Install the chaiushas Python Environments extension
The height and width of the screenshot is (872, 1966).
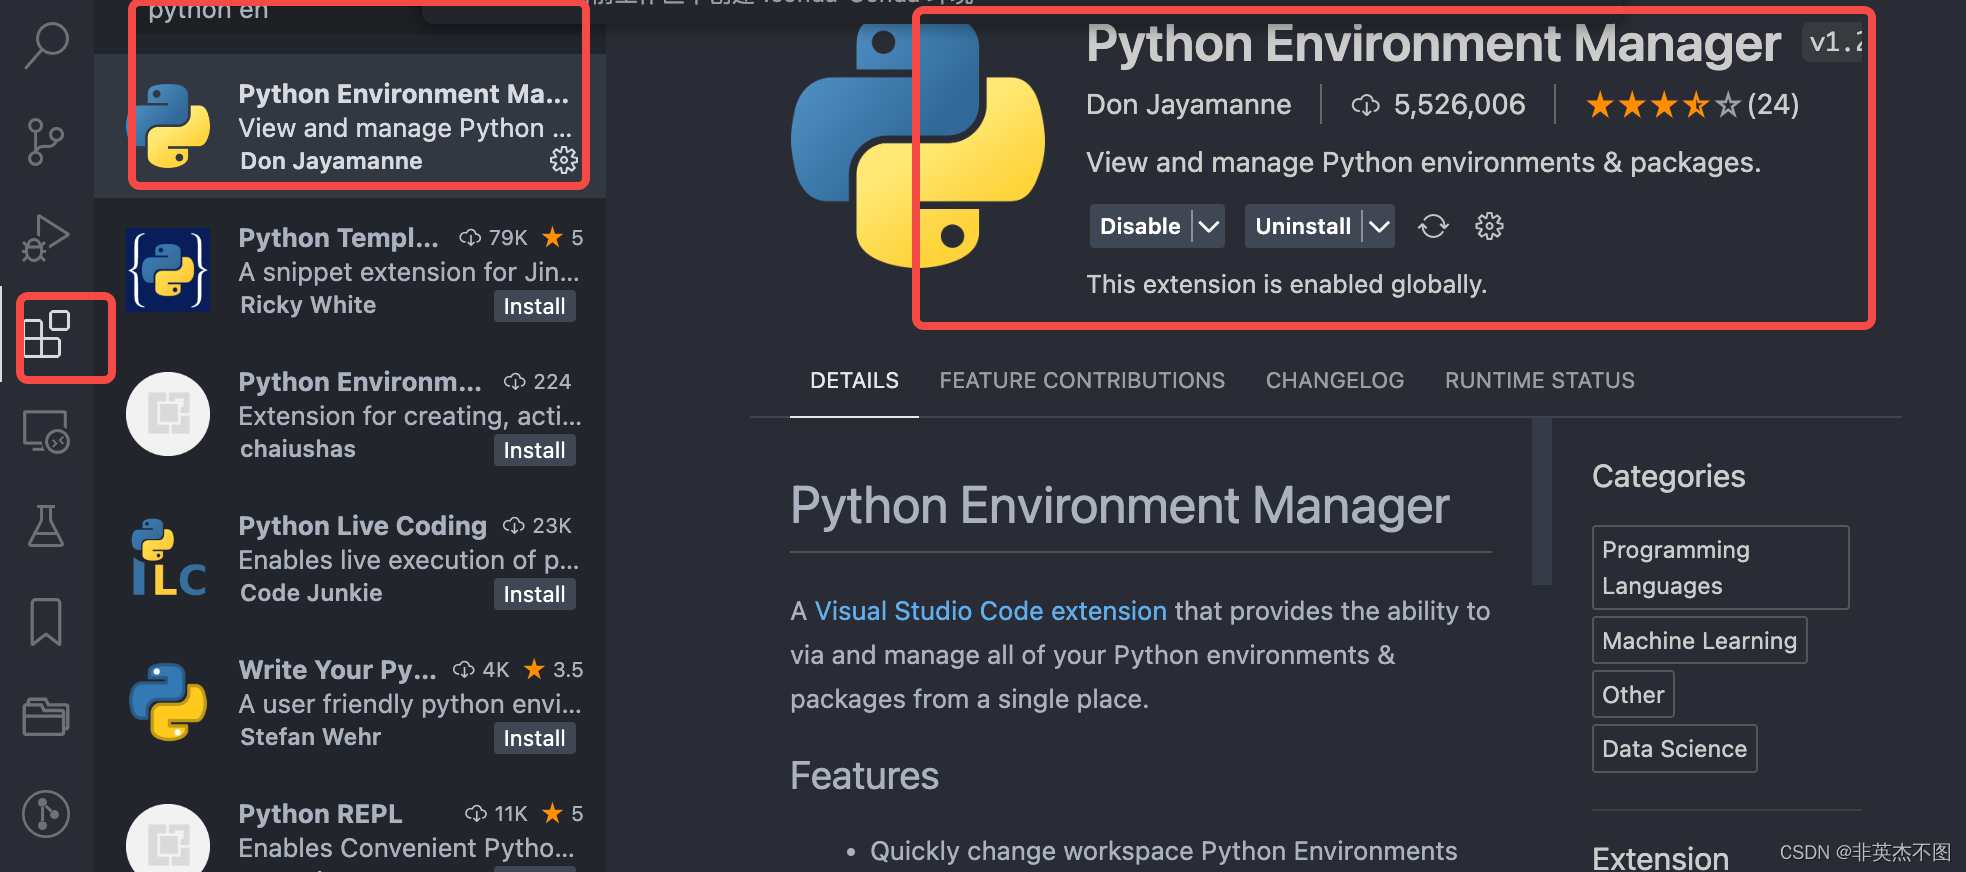click(534, 450)
